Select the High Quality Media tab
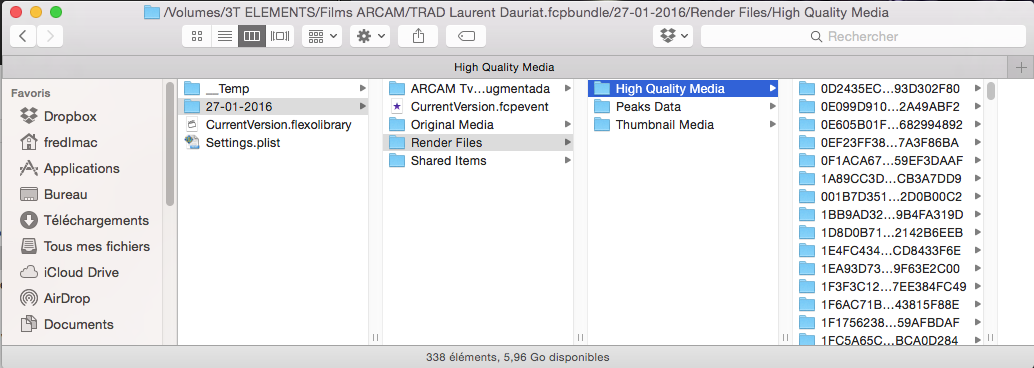This screenshot has width=1034, height=368. click(x=504, y=67)
